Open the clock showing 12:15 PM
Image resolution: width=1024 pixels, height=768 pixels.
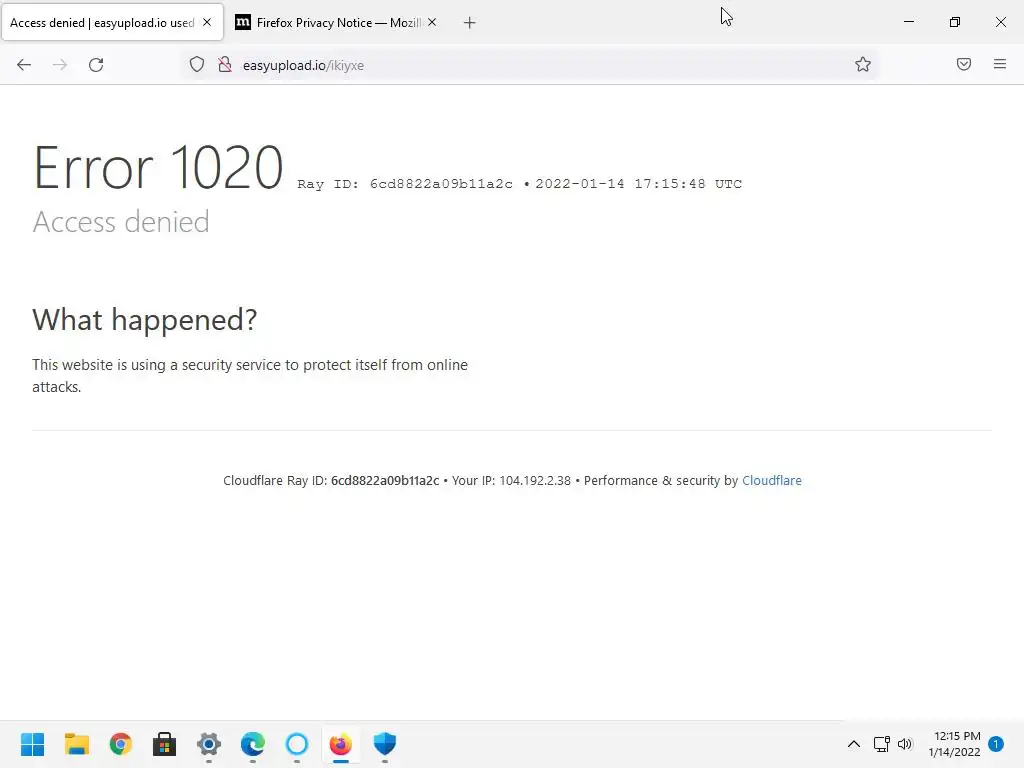954,744
